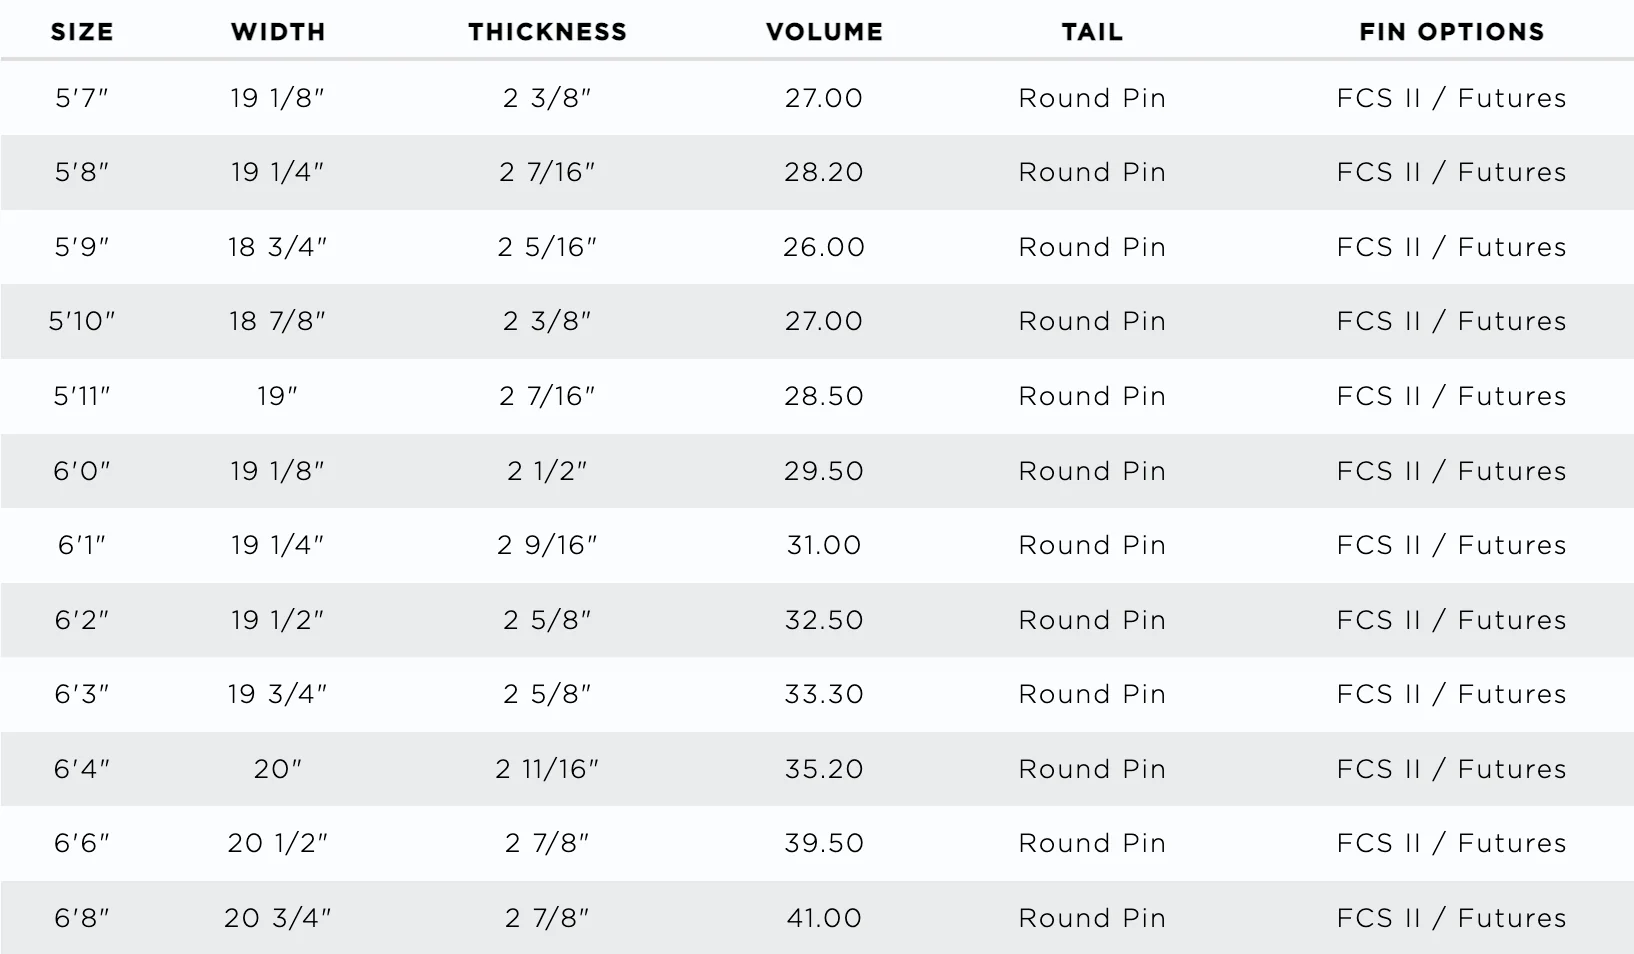Click the TAIL column header
The height and width of the screenshot is (954, 1634).
pyautogui.click(x=1092, y=32)
